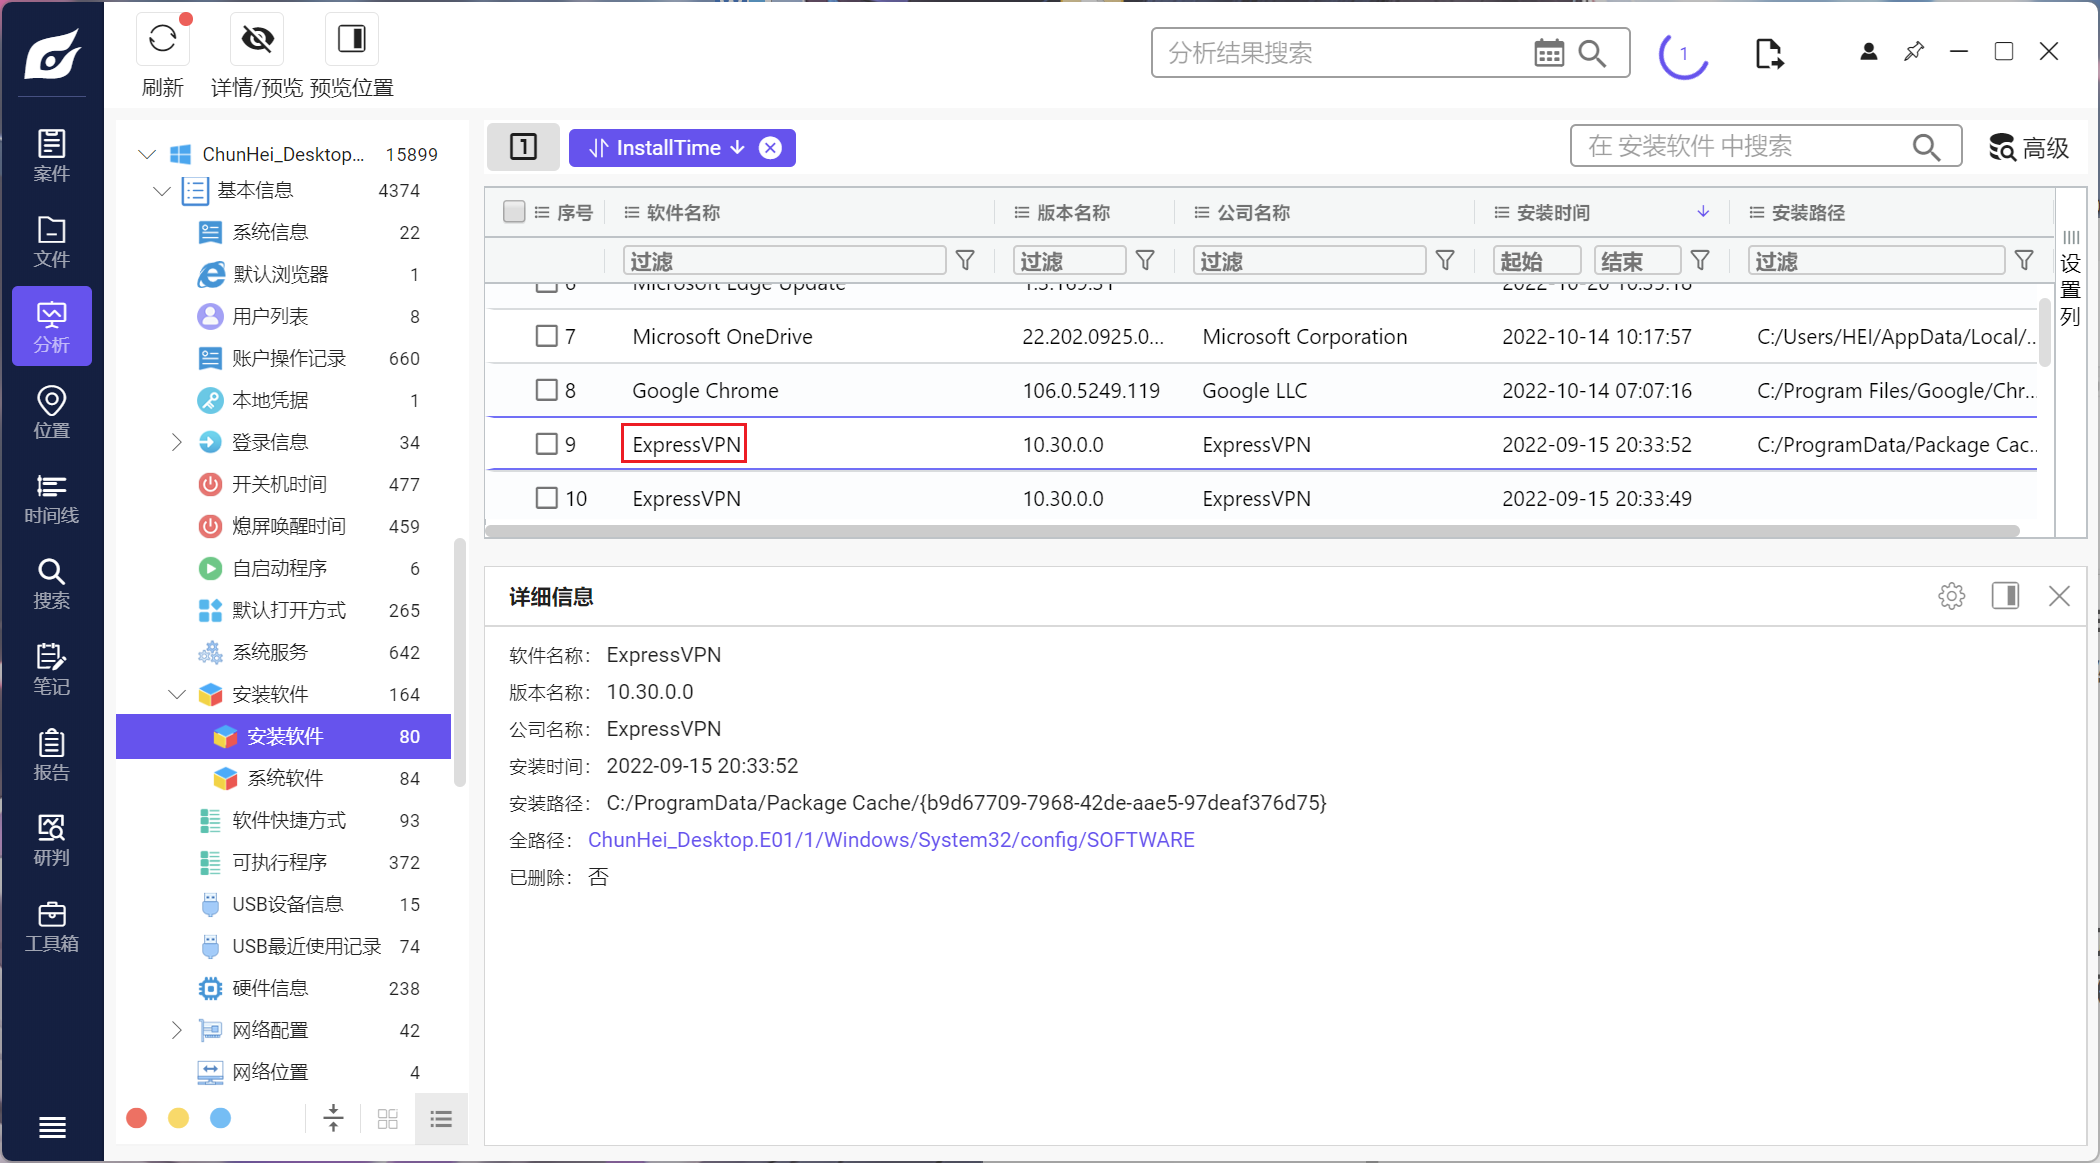The image size is (2100, 1163).
Task: Open the calendar picker in search box
Action: pyautogui.click(x=1549, y=53)
